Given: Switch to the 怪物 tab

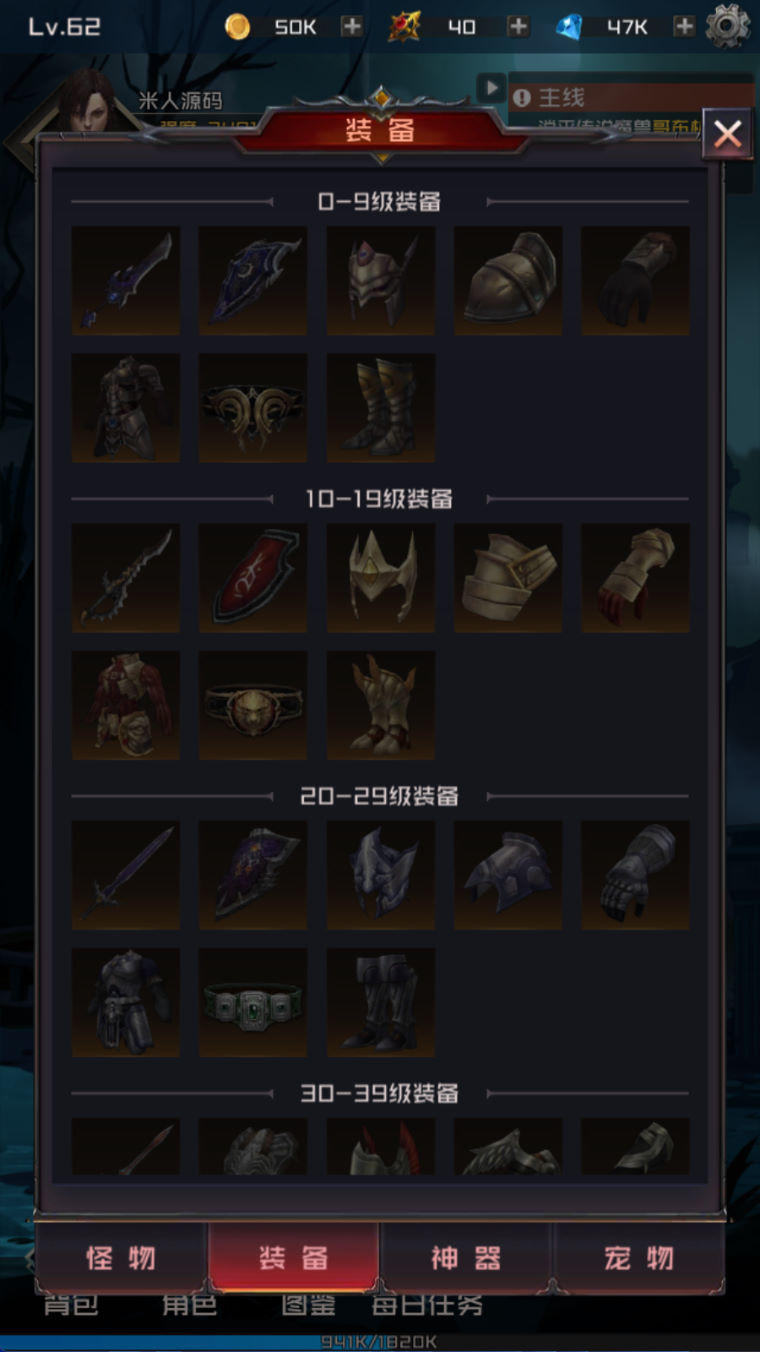Looking at the screenshot, I should tap(122, 1258).
